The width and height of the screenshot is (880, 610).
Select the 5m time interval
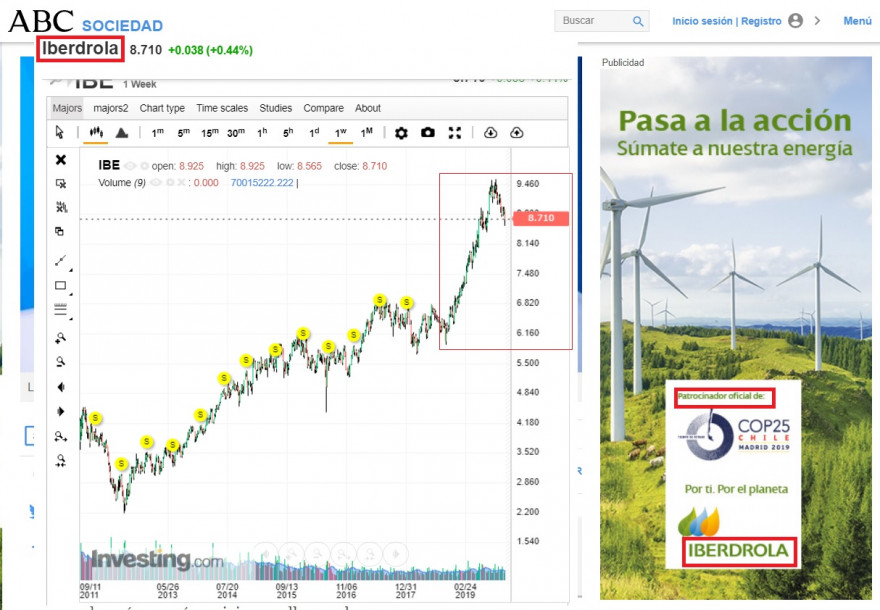[x=184, y=133]
